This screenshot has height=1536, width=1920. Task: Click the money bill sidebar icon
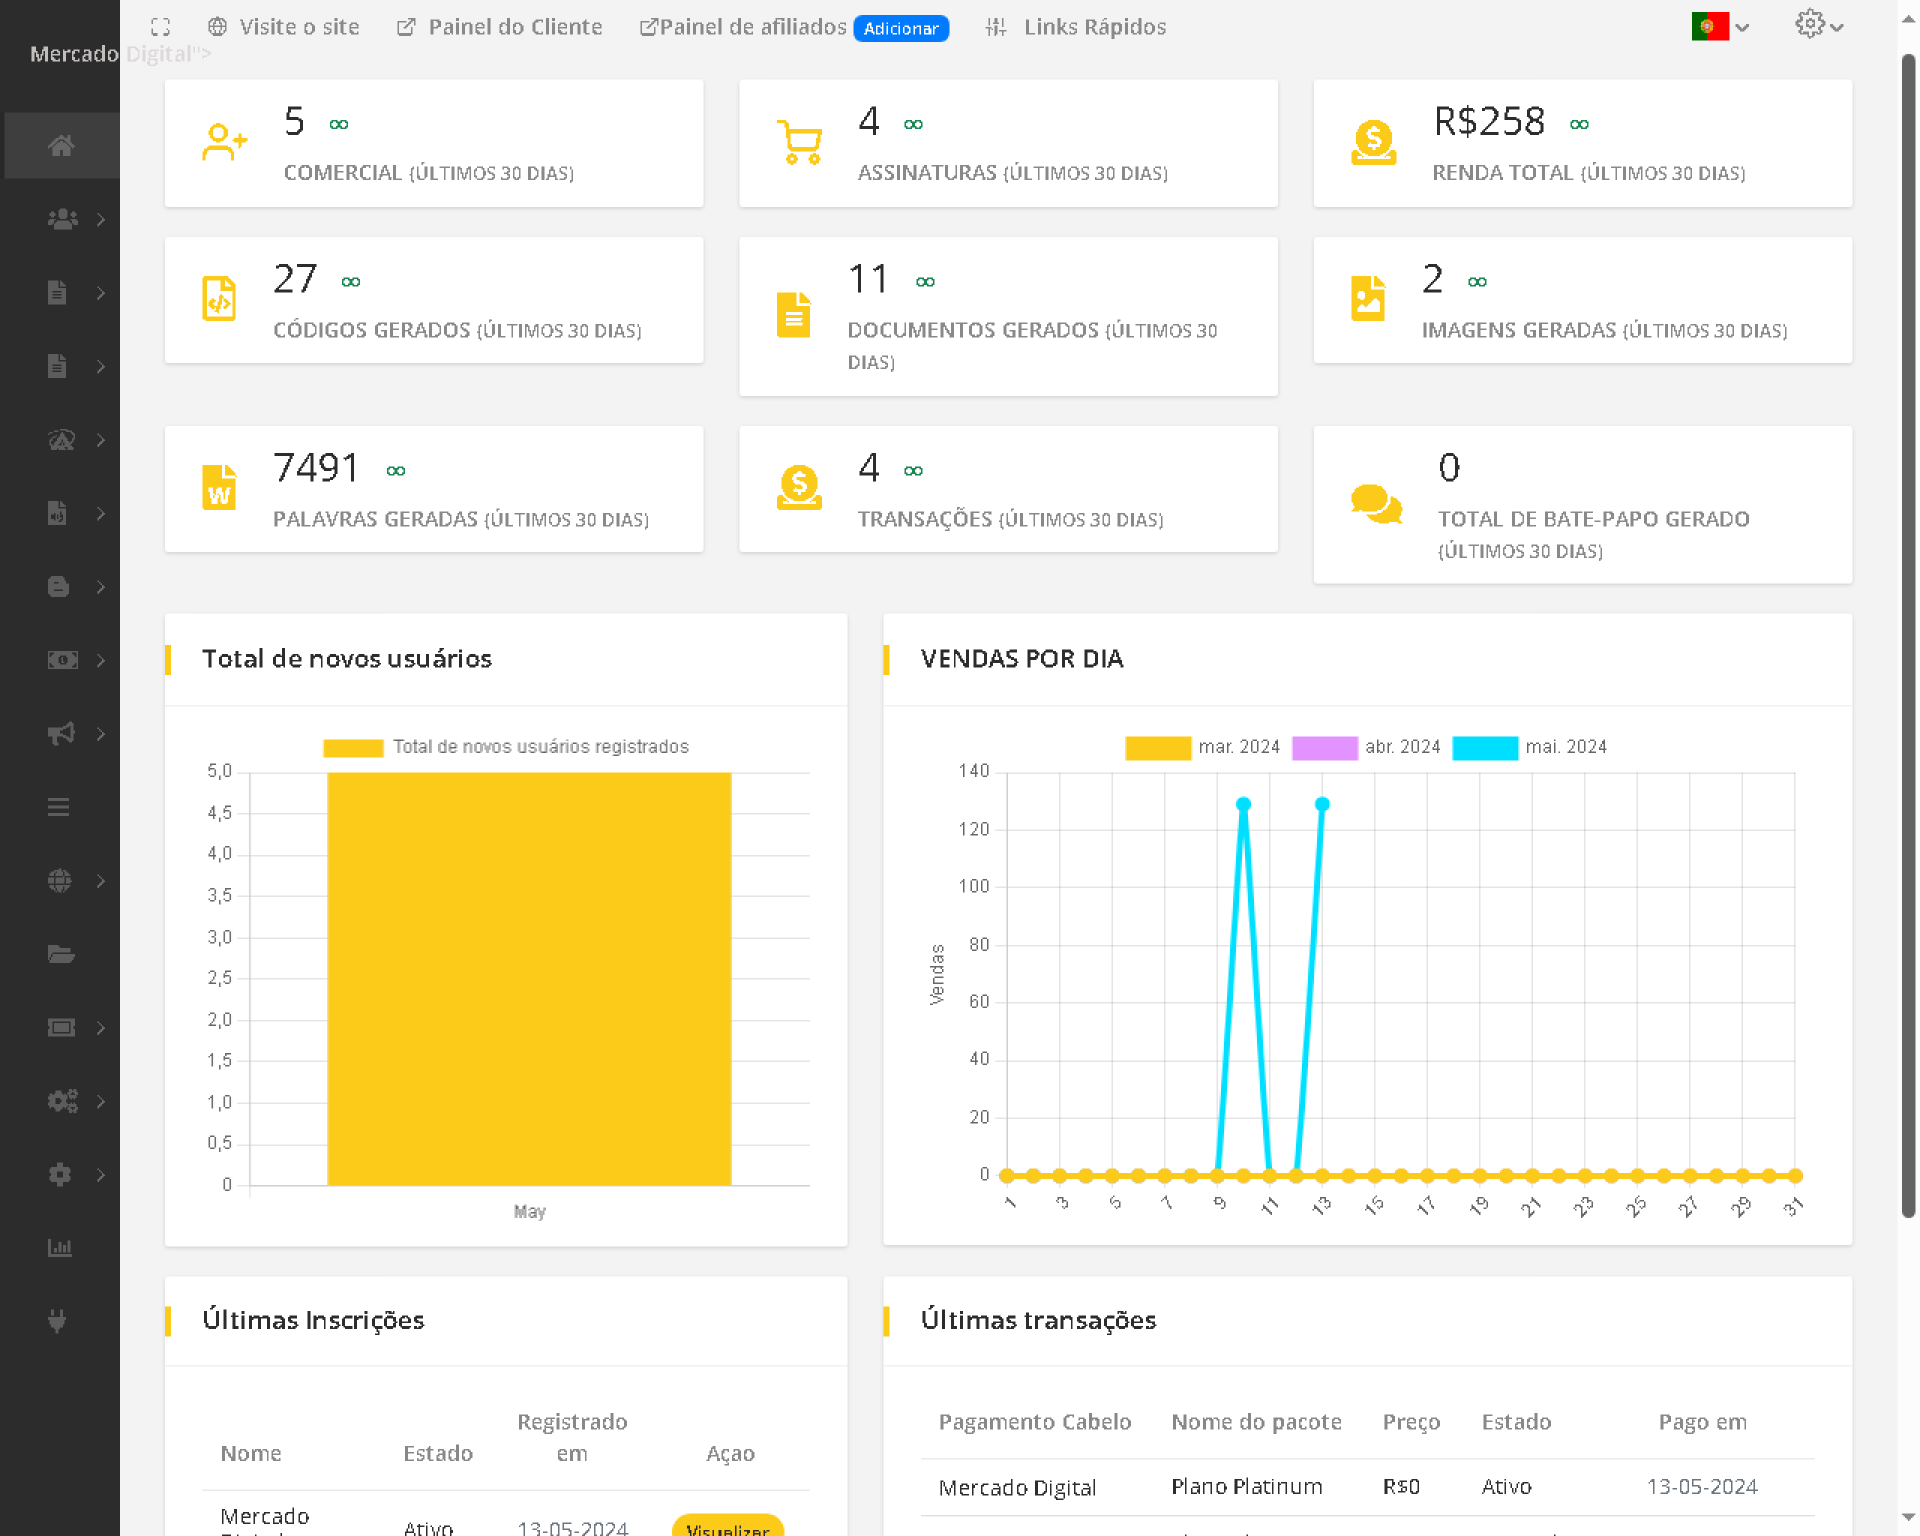[x=62, y=660]
